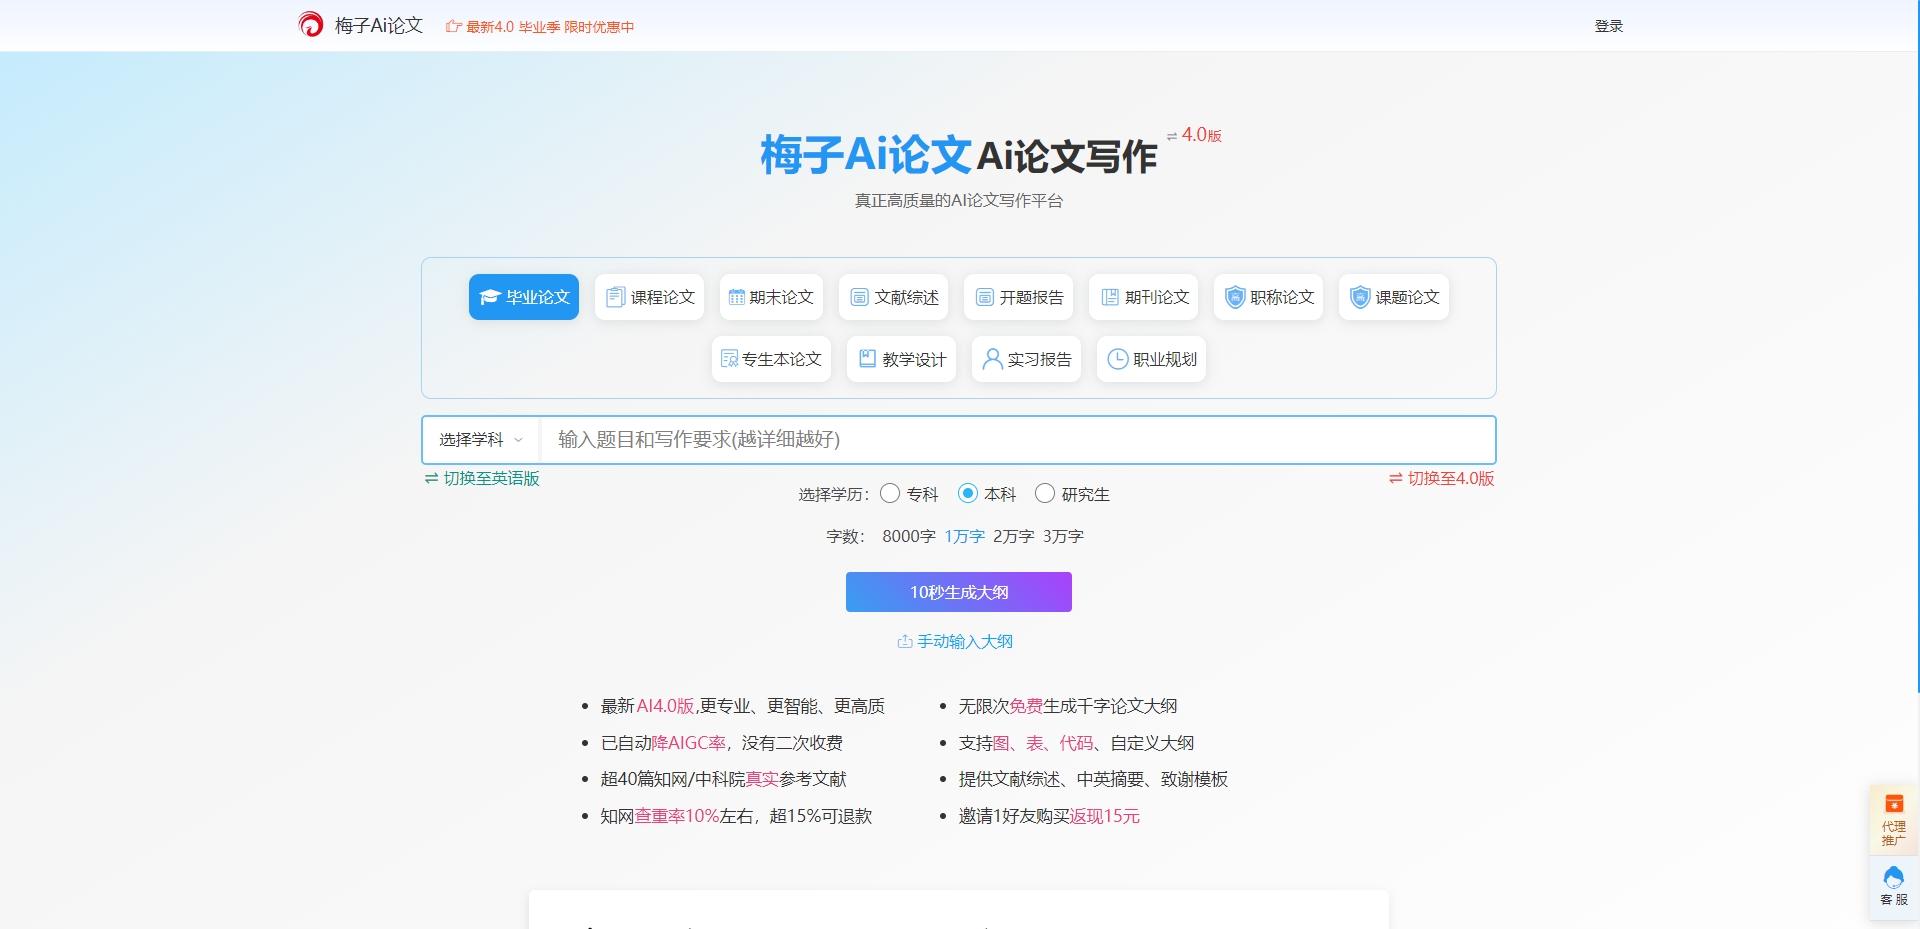Select the 本科 education radio button
1920x929 pixels.
tap(968, 493)
